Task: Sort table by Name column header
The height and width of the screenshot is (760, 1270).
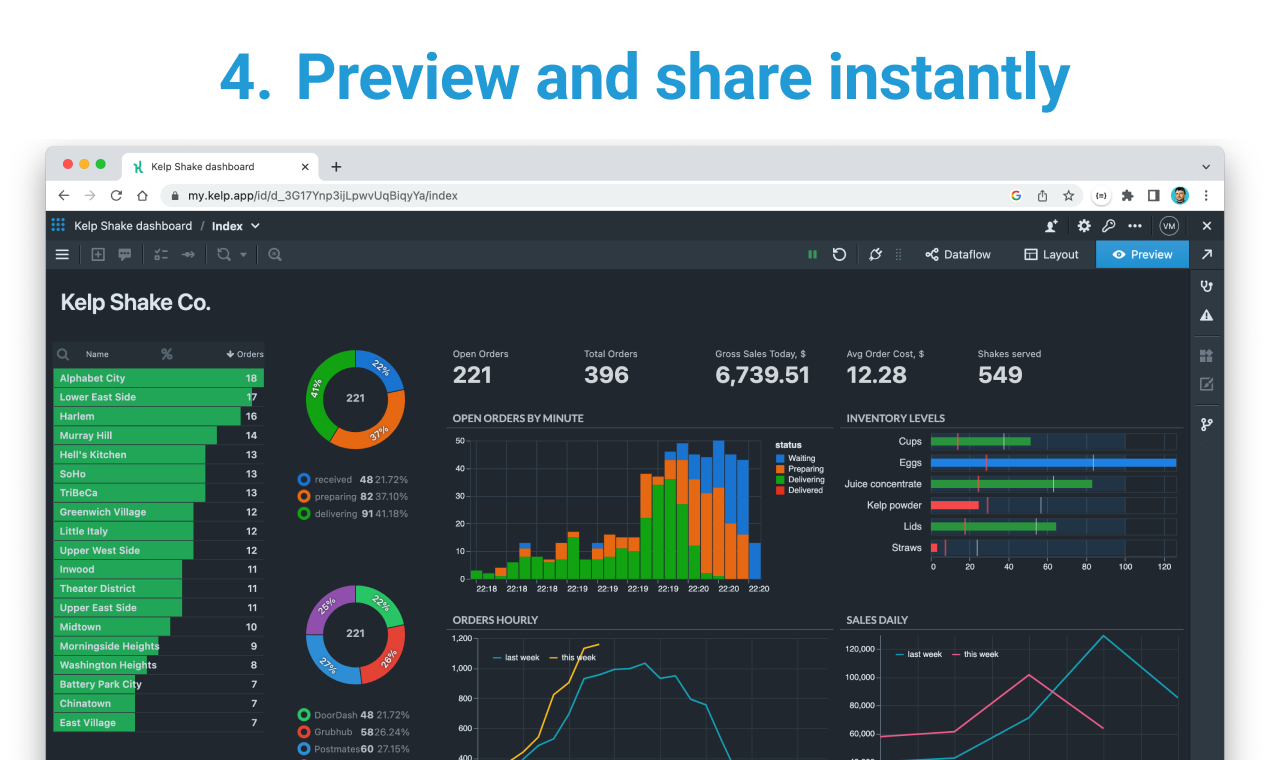Action: coord(97,354)
